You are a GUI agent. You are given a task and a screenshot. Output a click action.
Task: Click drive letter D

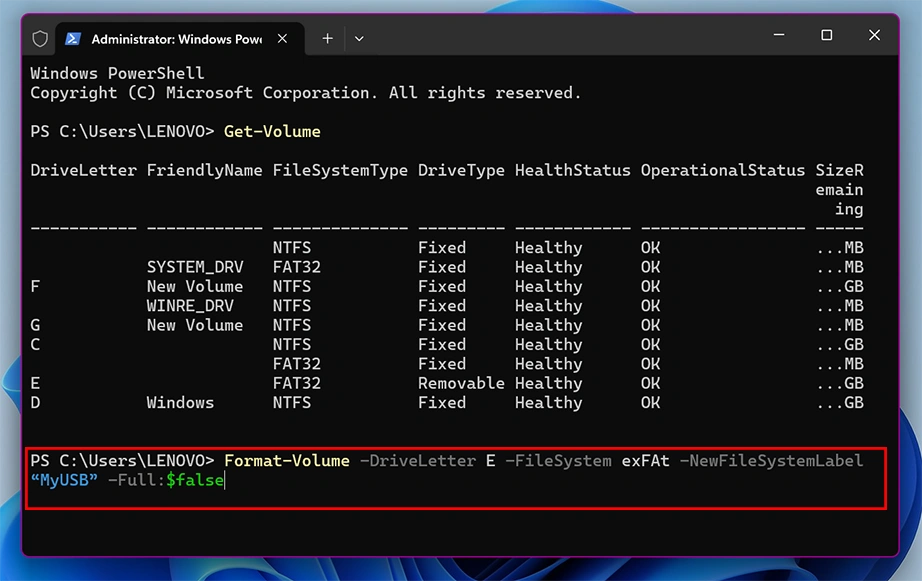point(35,403)
